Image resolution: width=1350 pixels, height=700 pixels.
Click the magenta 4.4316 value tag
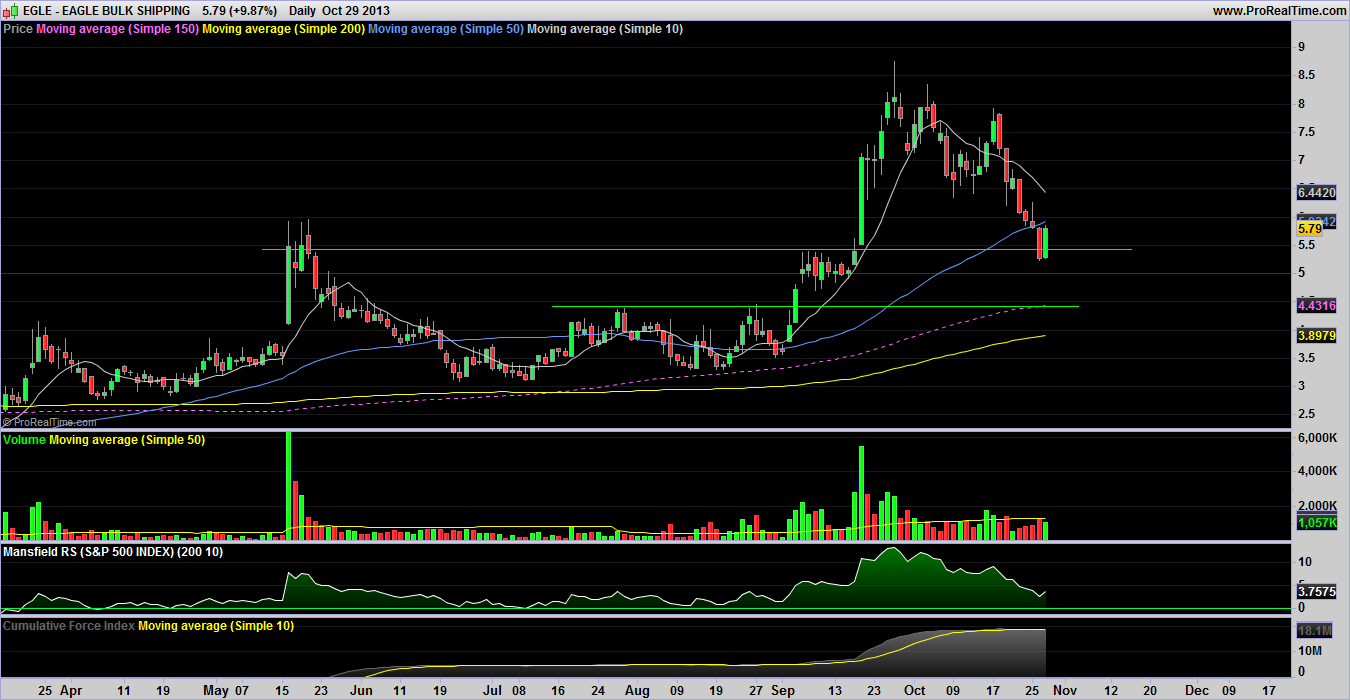pos(1316,306)
